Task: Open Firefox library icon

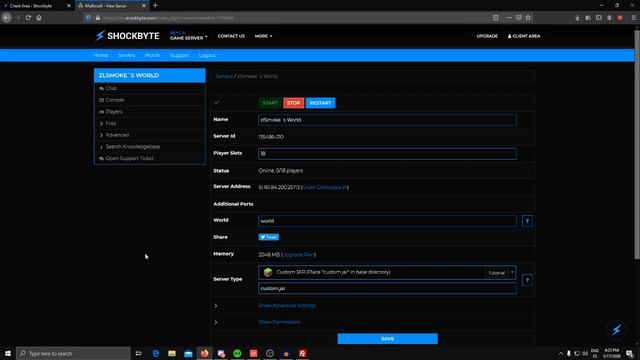Action: (588, 18)
